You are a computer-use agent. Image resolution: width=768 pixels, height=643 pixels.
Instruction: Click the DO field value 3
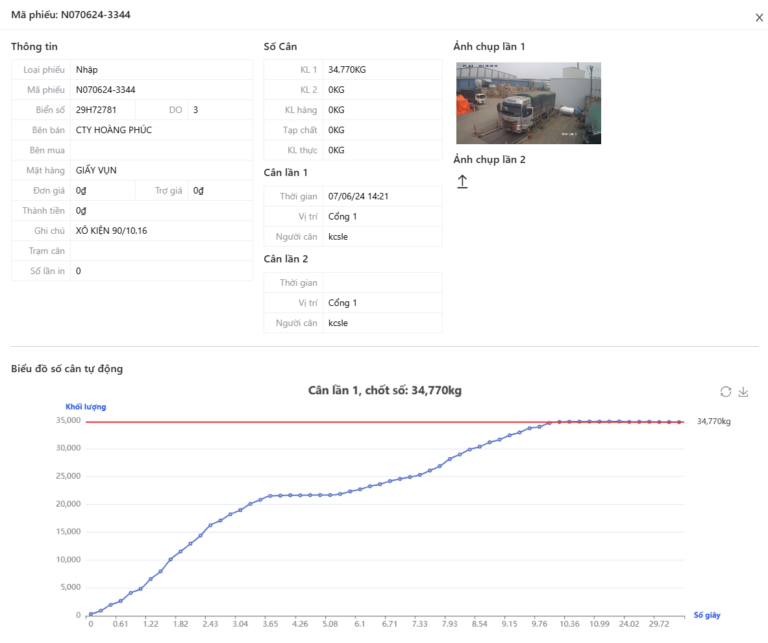pyautogui.click(x=220, y=109)
